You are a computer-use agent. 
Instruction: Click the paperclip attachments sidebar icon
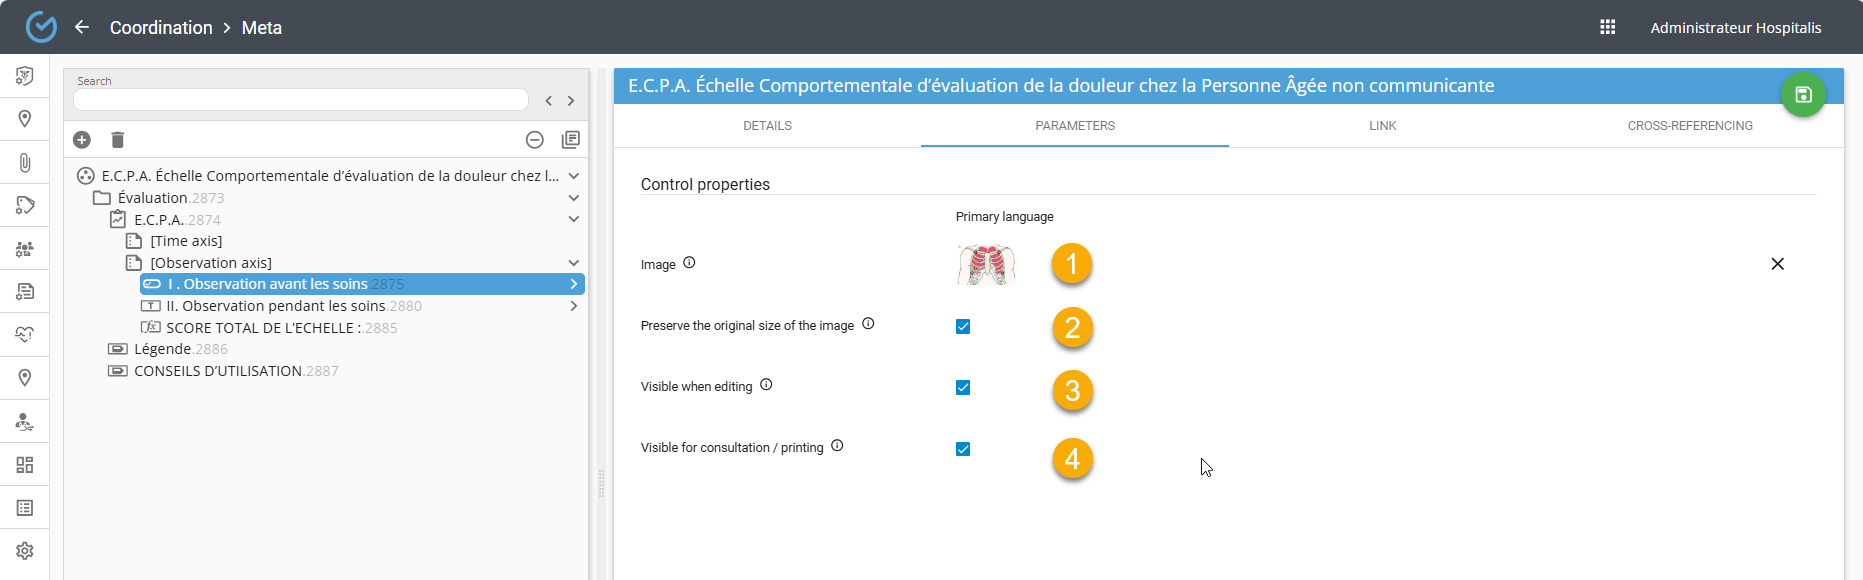(x=25, y=162)
